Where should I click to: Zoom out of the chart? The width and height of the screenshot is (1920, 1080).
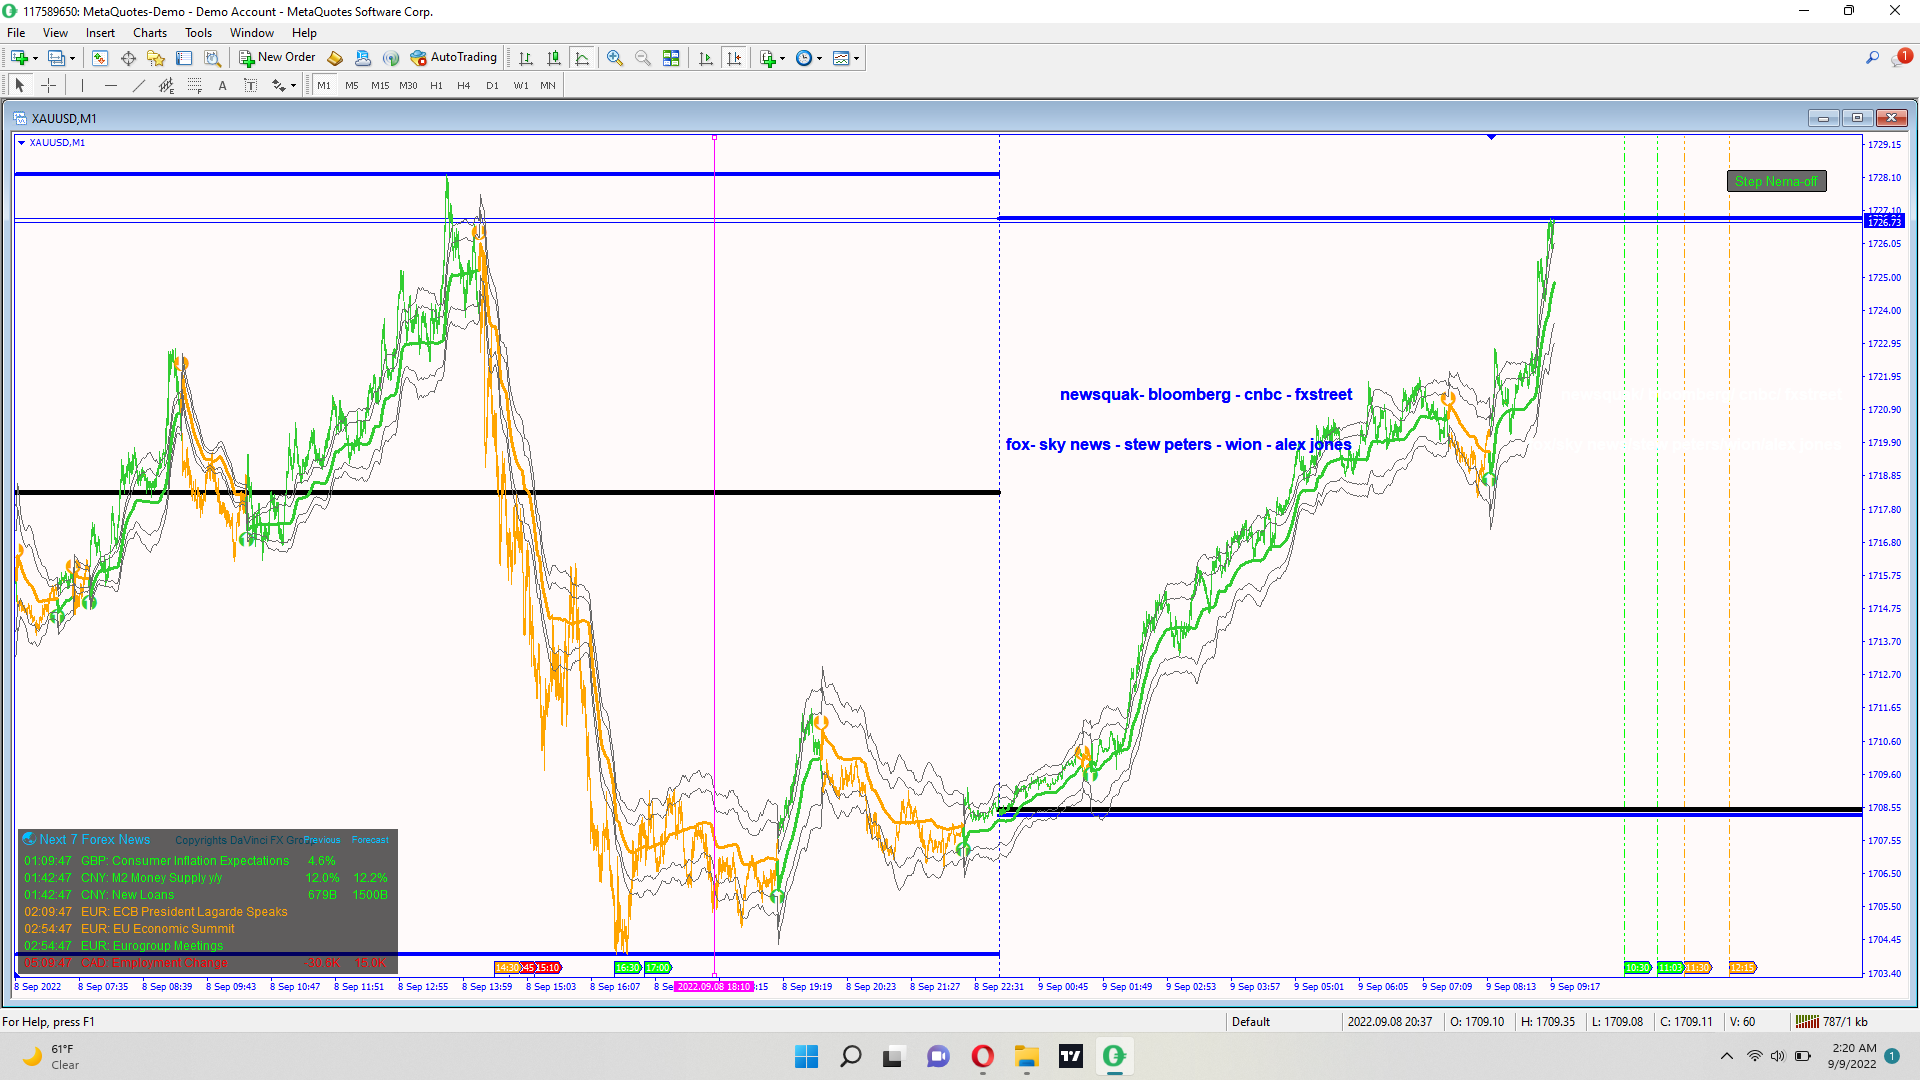(x=643, y=58)
